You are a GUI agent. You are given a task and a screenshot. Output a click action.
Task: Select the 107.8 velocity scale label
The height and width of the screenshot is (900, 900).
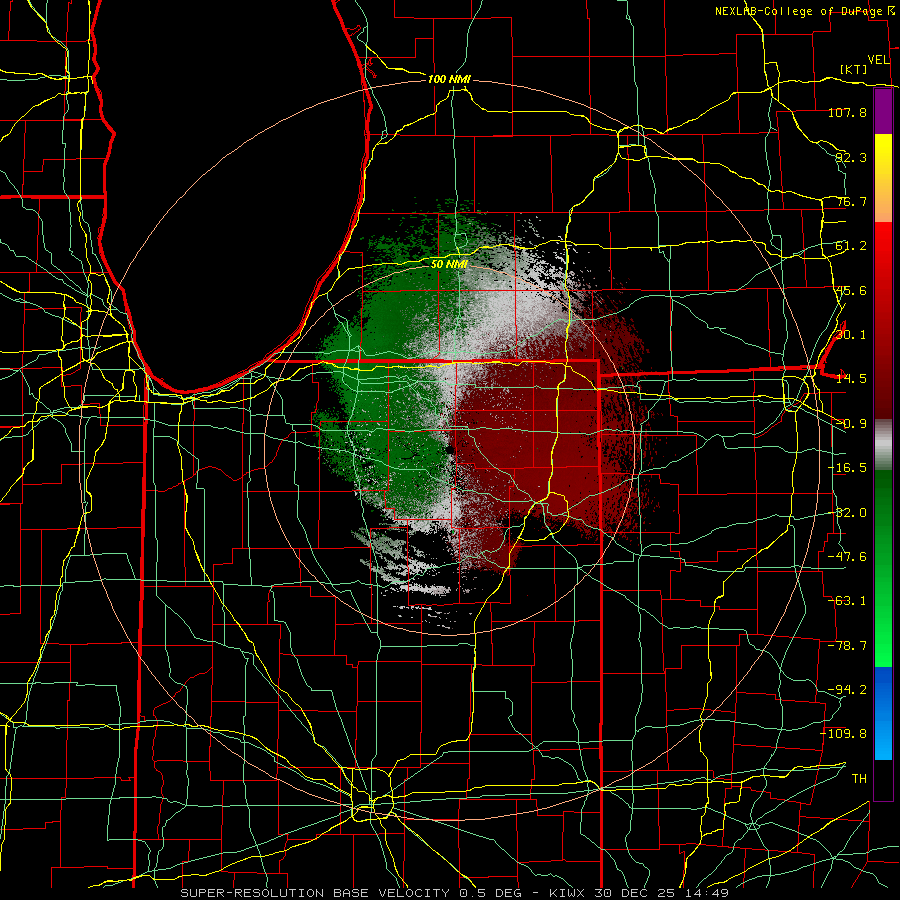coord(847,112)
